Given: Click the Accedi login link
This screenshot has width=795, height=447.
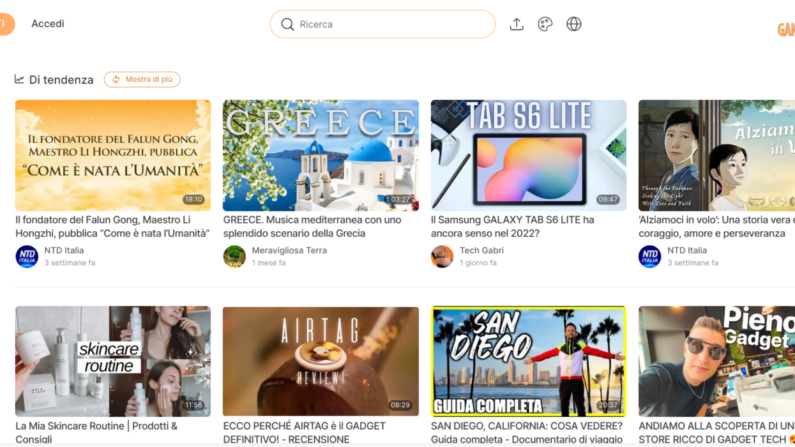Looking at the screenshot, I should 48,24.
